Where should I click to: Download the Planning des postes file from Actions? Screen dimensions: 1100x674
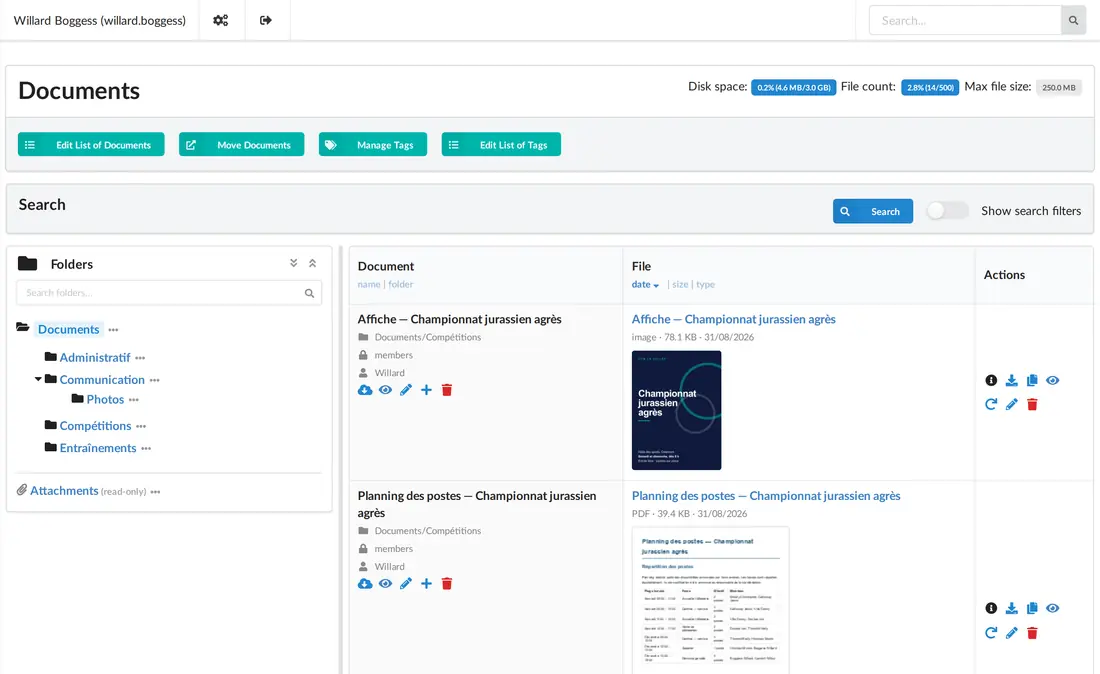pyautogui.click(x=1011, y=608)
